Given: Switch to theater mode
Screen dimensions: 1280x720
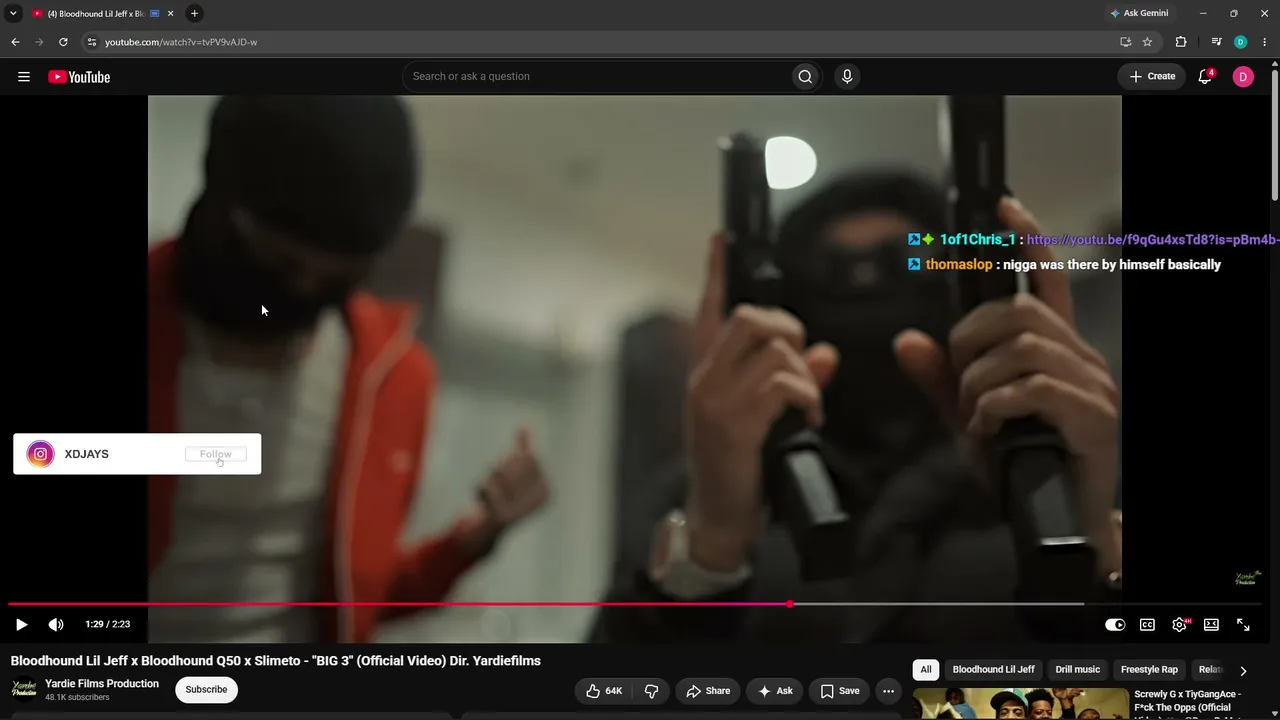Looking at the screenshot, I should pos(1211,625).
